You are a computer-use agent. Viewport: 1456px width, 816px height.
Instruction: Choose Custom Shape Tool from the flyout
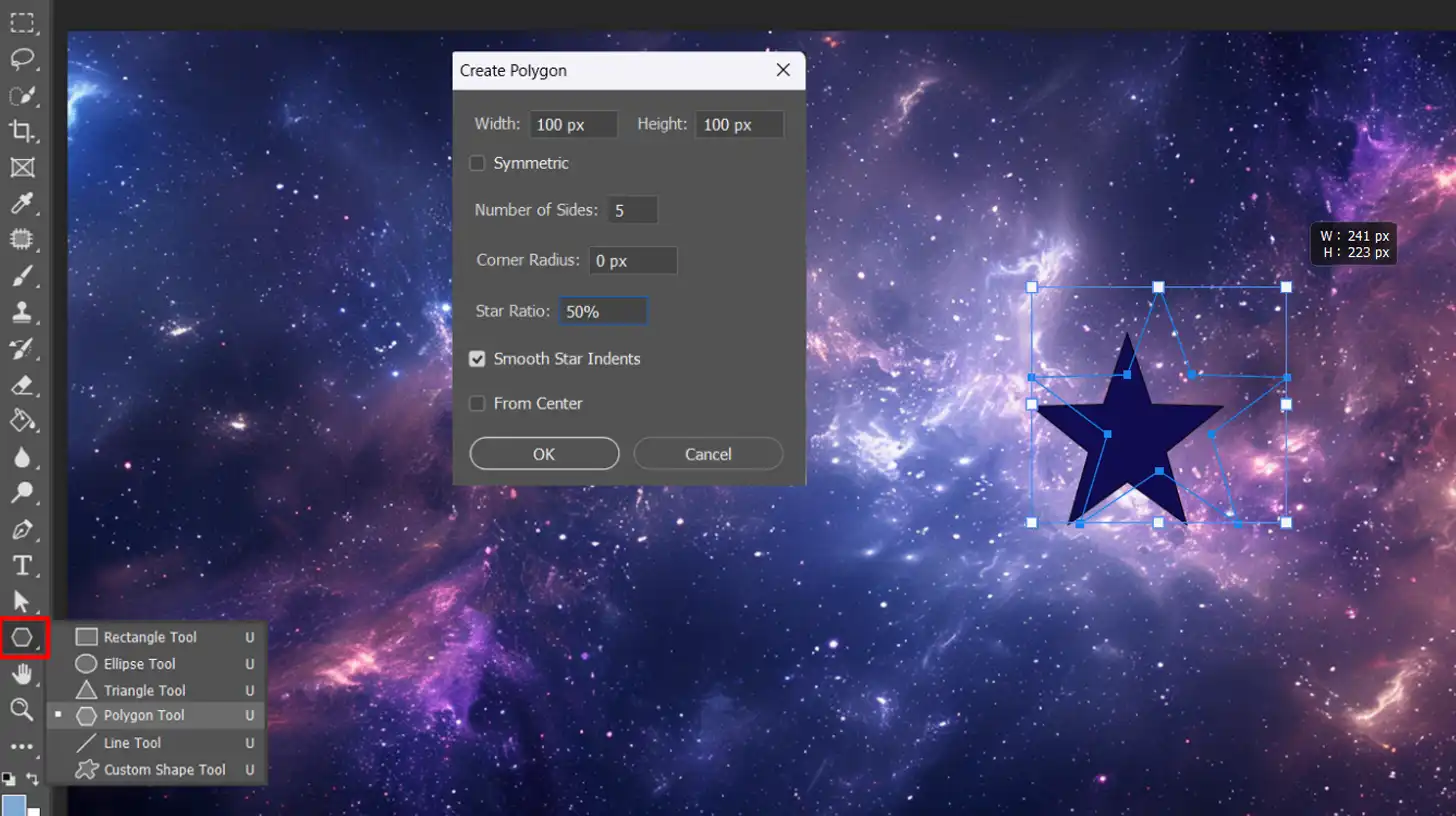(157, 770)
